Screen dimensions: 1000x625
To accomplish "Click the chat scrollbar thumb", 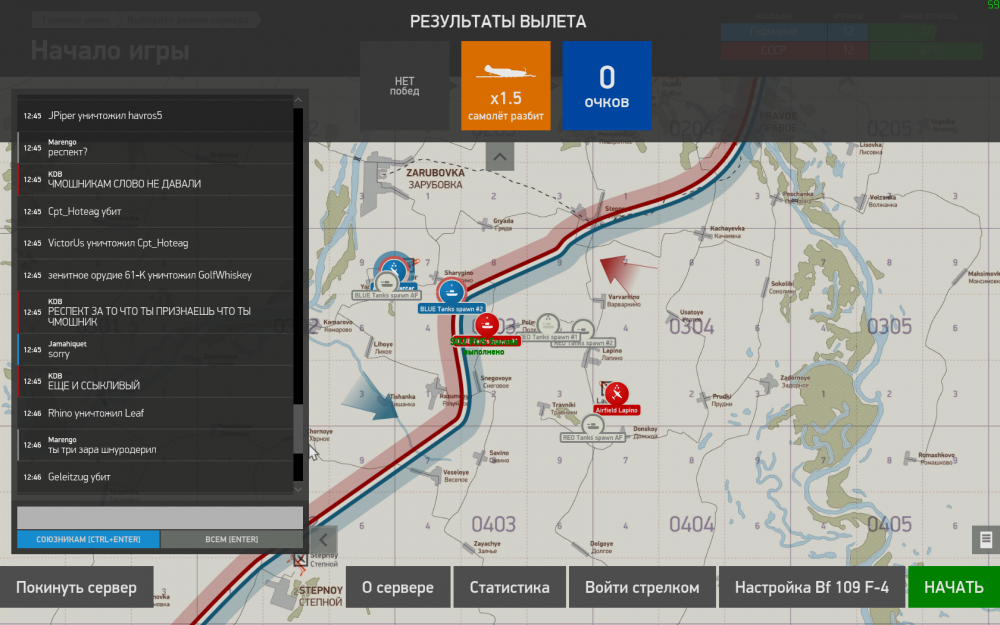I will 298,429.
